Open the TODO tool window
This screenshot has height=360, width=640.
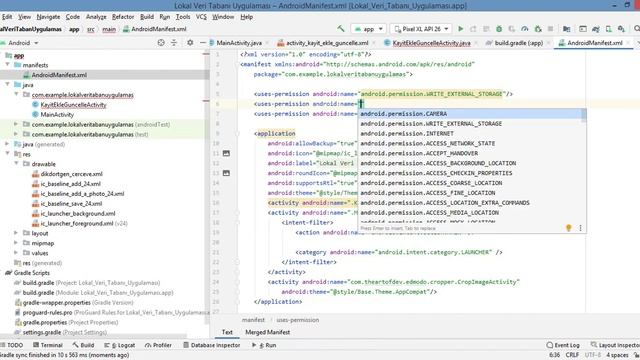(12, 345)
